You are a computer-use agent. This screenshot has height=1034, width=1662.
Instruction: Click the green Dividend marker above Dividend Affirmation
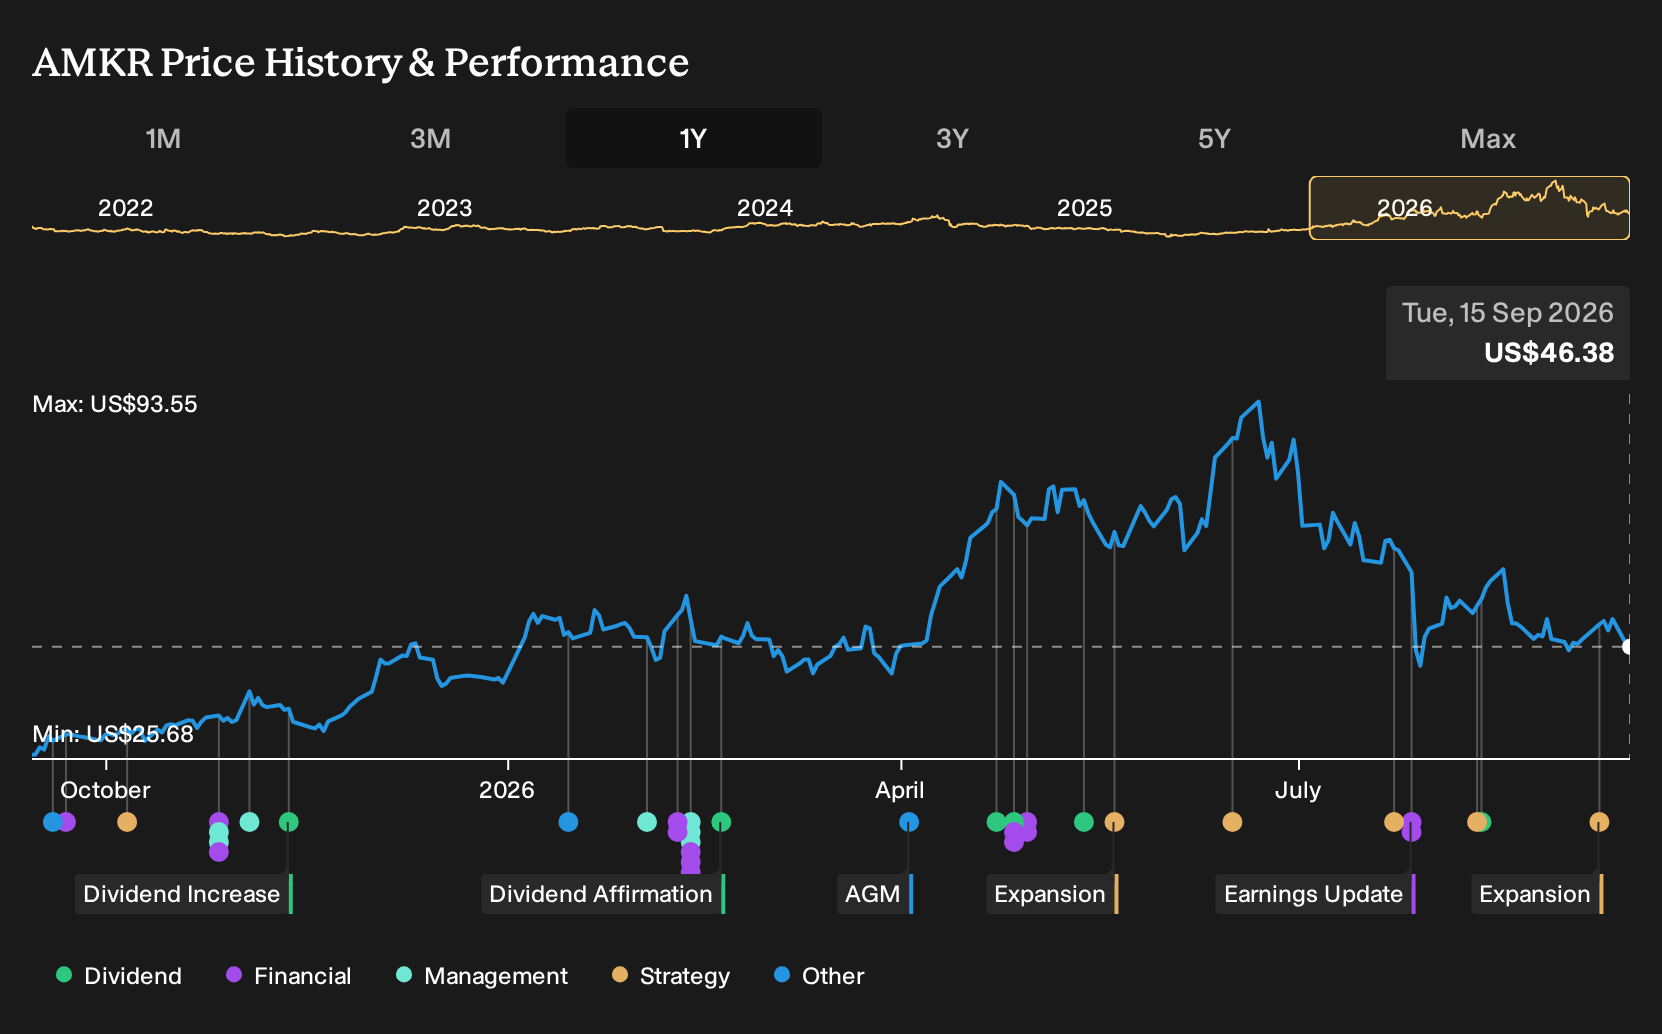(721, 822)
